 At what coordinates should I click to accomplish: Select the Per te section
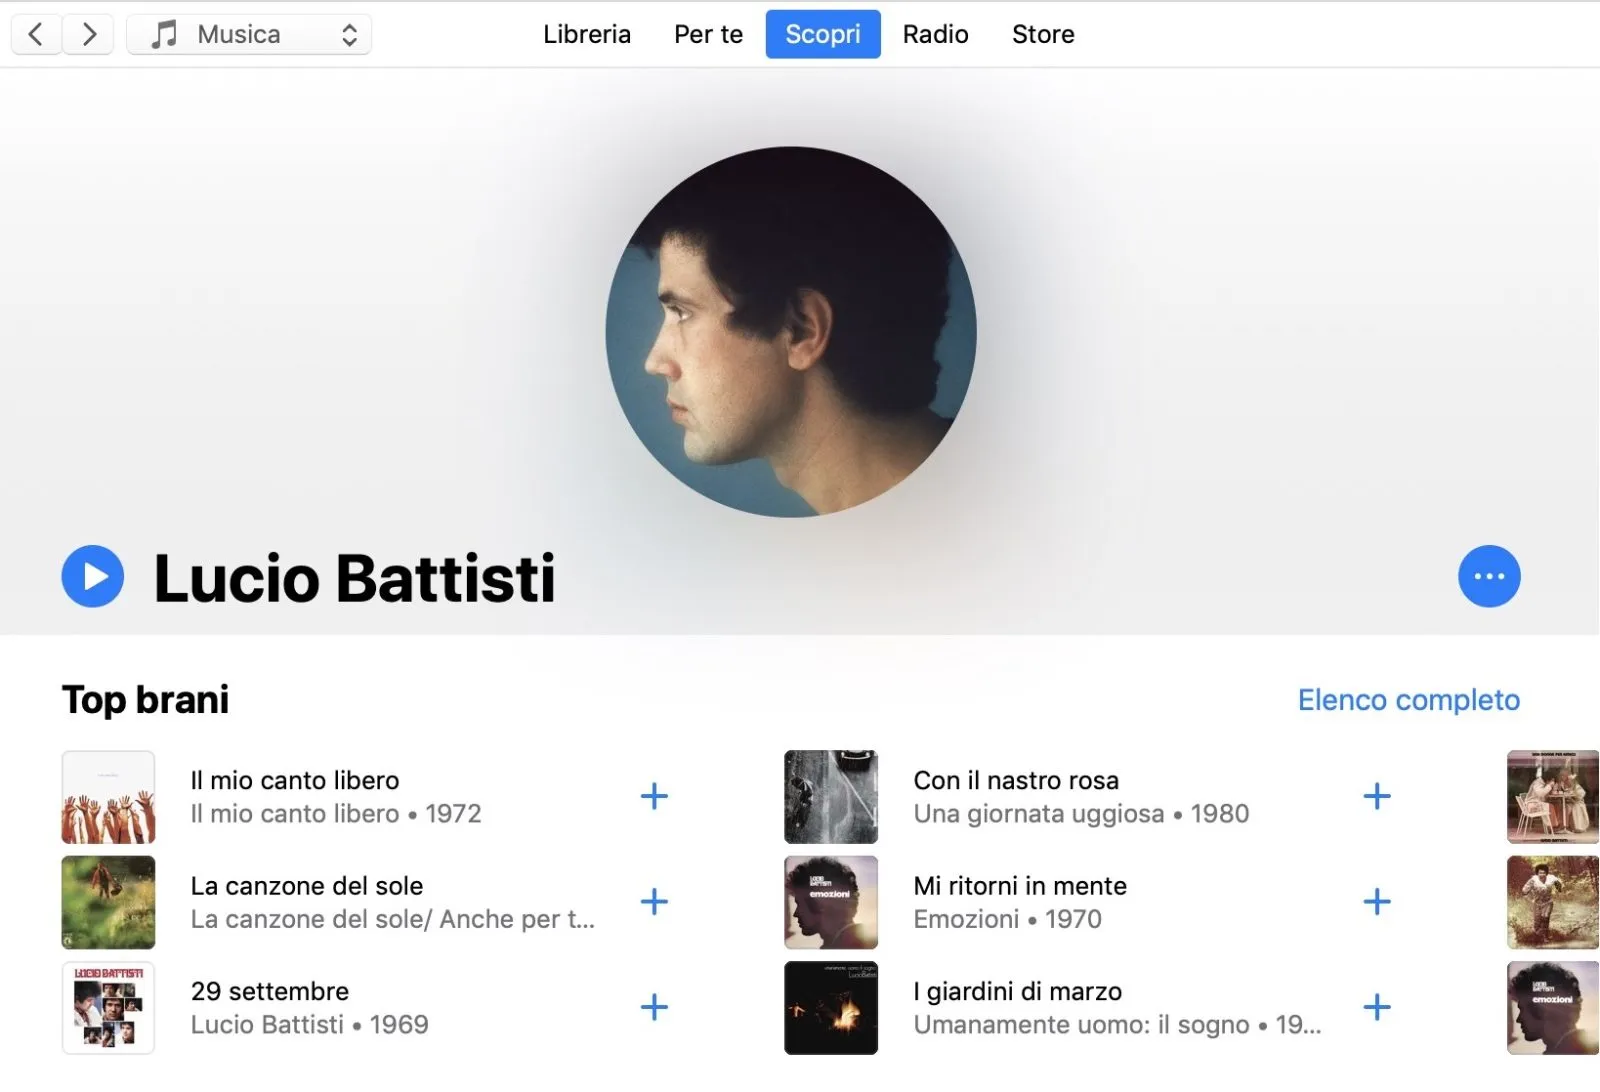pyautogui.click(x=707, y=34)
